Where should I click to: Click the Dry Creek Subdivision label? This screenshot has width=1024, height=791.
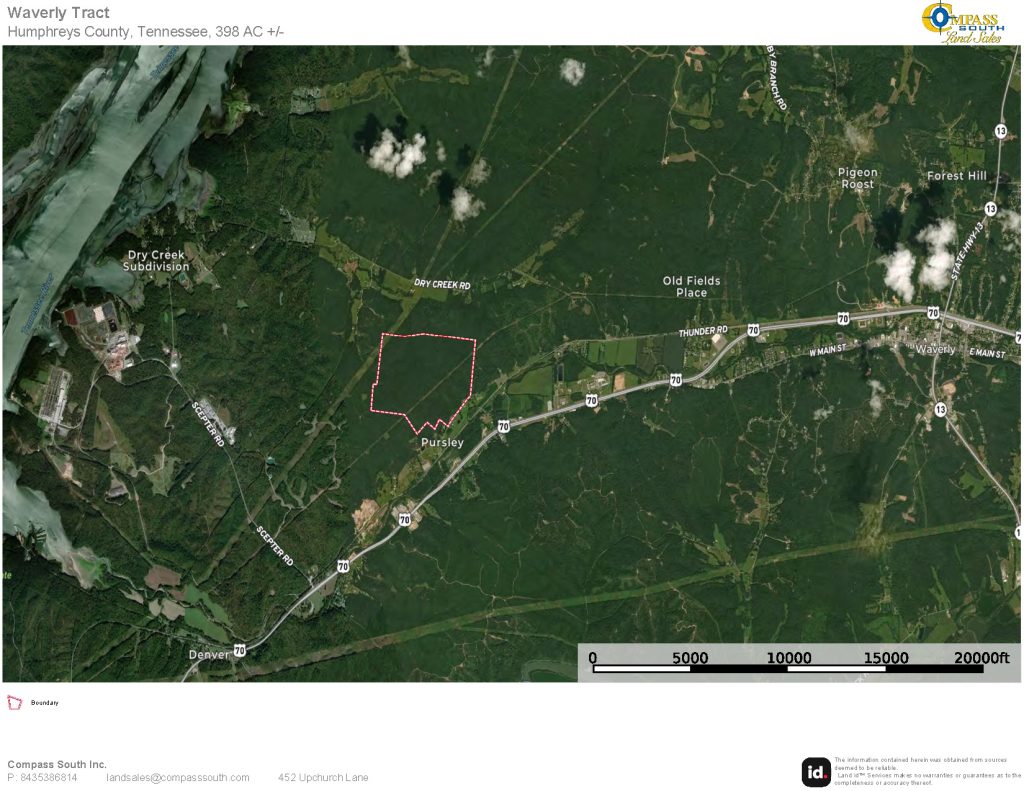(x=156, y=261)
